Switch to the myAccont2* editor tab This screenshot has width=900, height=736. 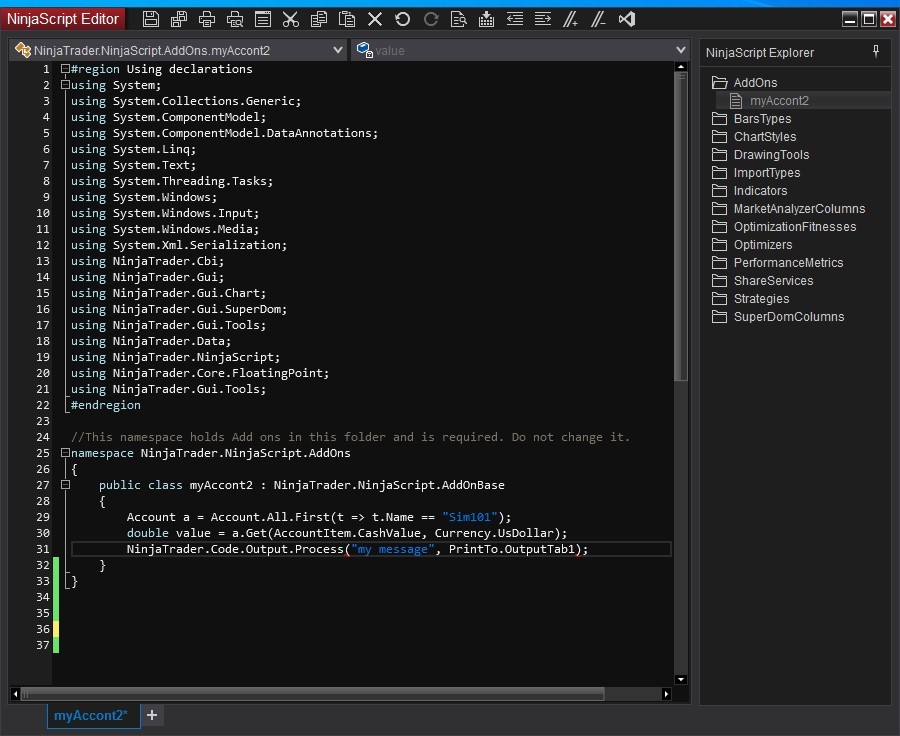(x=90, y=715)
